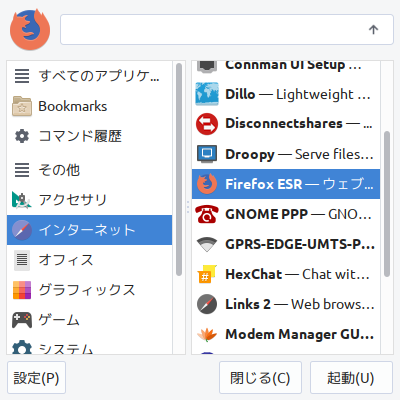The height and width of the screenshot is (400, 400).
Task: Click the Links 2 compass icon
Action: (207, 304)
